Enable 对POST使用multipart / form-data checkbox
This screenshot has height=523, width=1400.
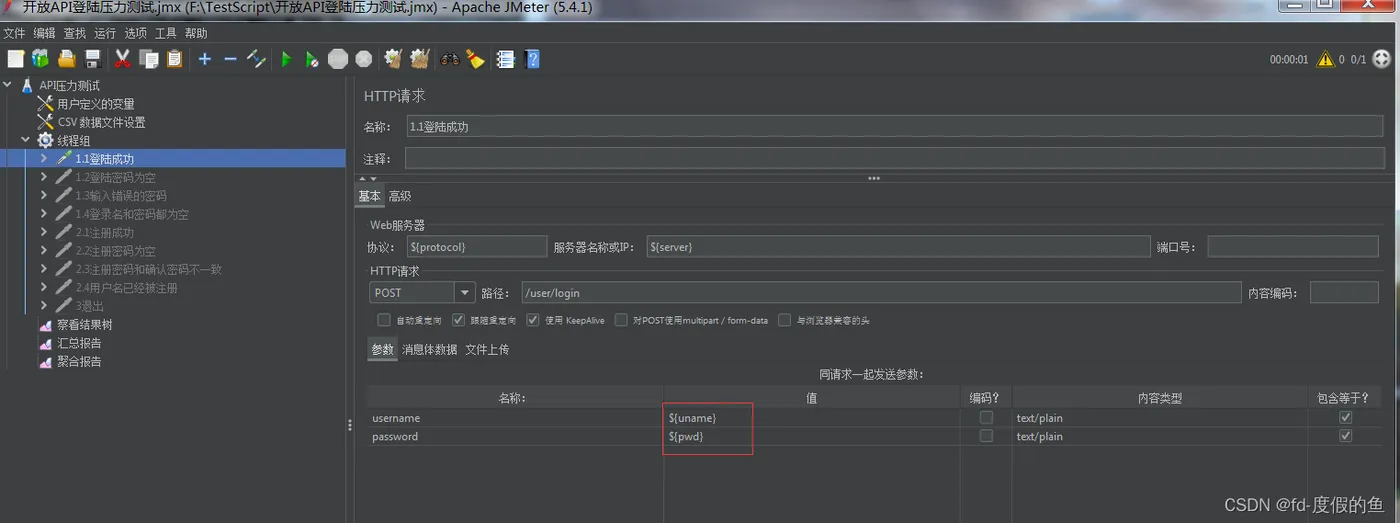tap(622, 320)
